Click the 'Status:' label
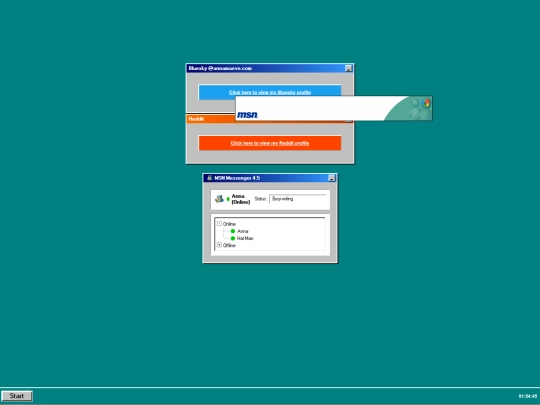This screenshot has height=405, width=540. (260, 199)
